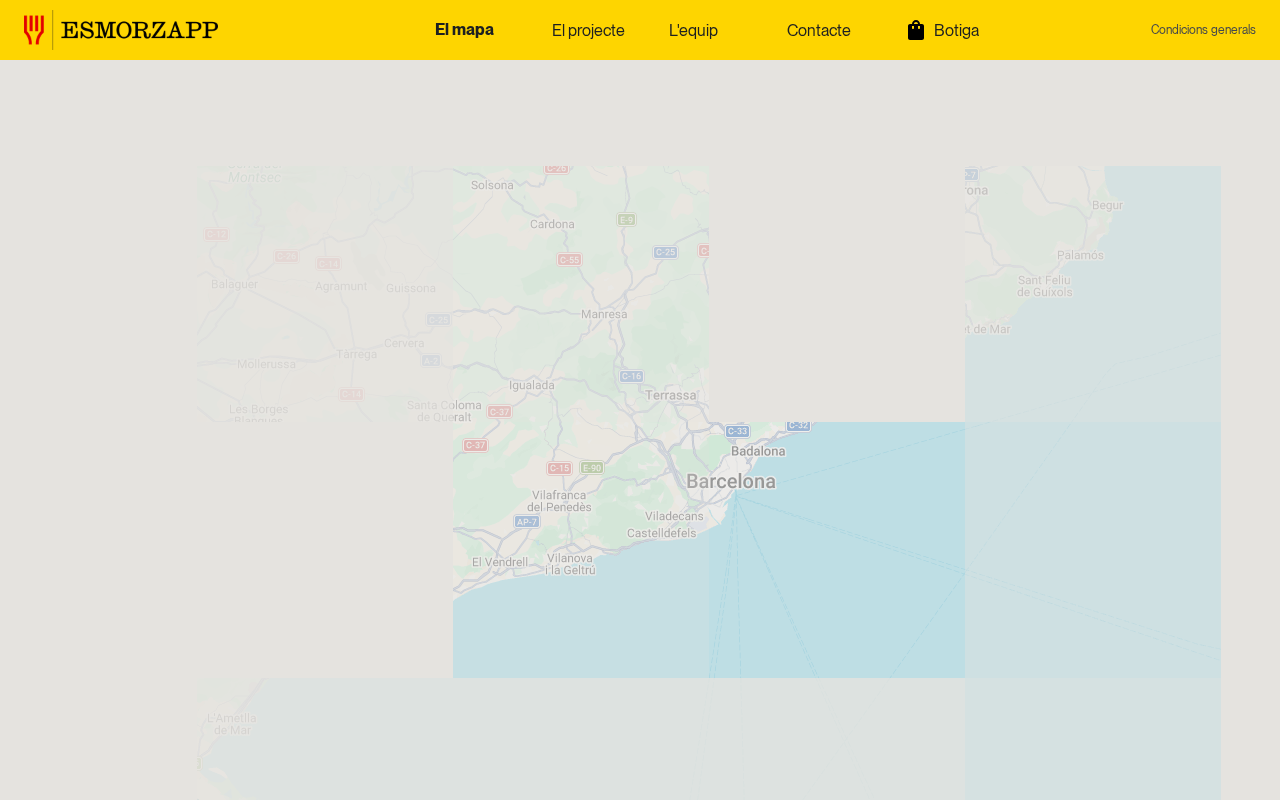
Task: Open the Botiga shop link
Action: click(956, 30)
